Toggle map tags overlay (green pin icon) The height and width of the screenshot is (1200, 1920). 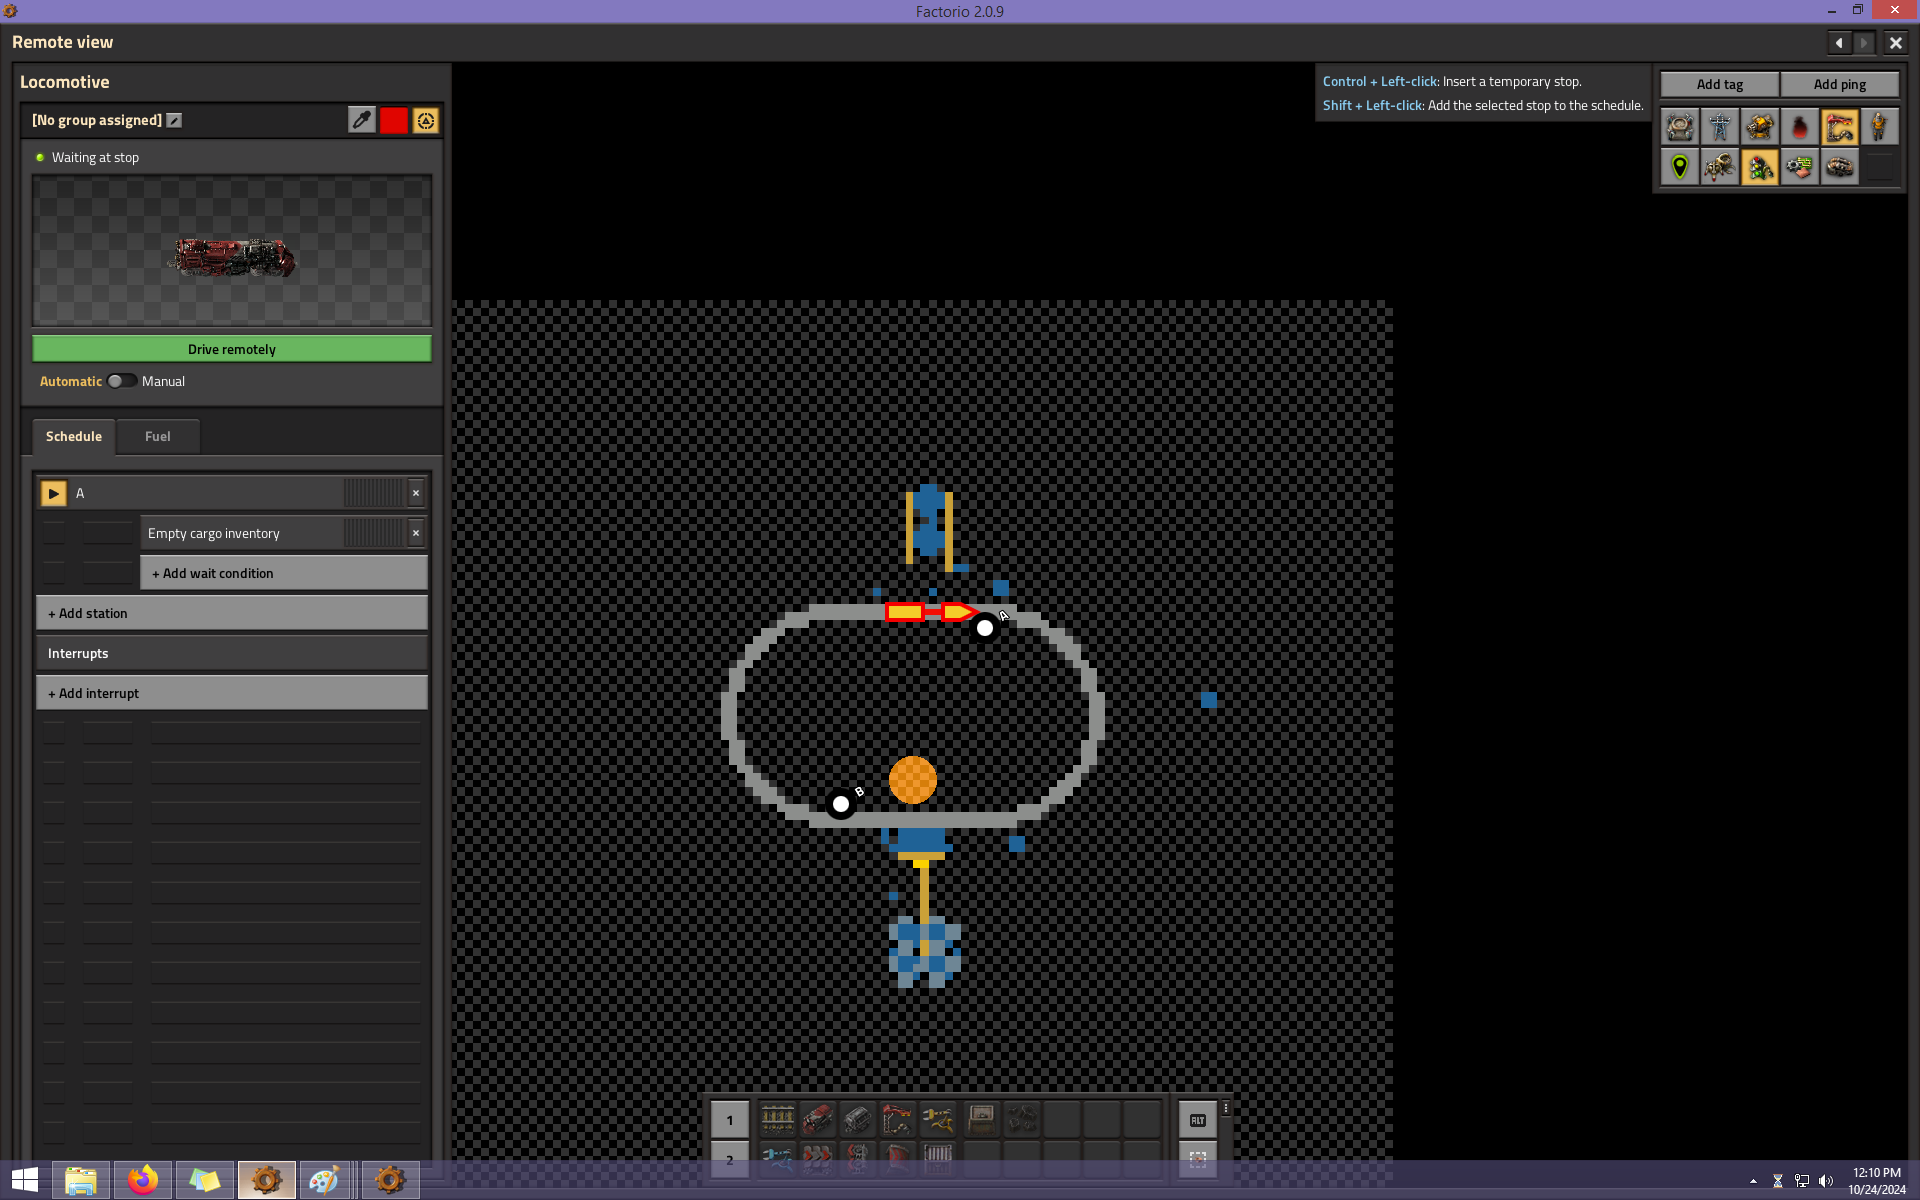point(1680,167)
